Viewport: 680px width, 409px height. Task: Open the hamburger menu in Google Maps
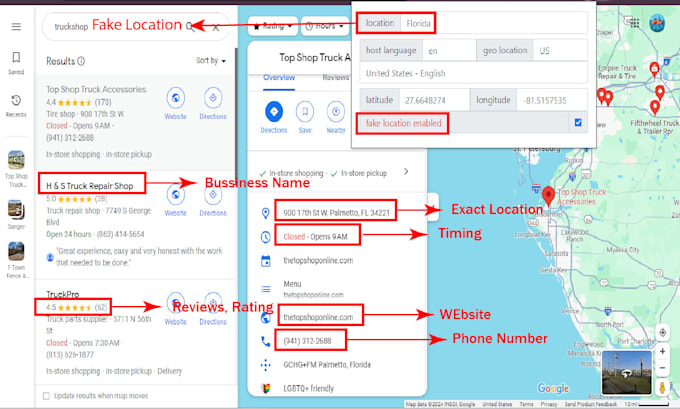(x=16, y=27)
